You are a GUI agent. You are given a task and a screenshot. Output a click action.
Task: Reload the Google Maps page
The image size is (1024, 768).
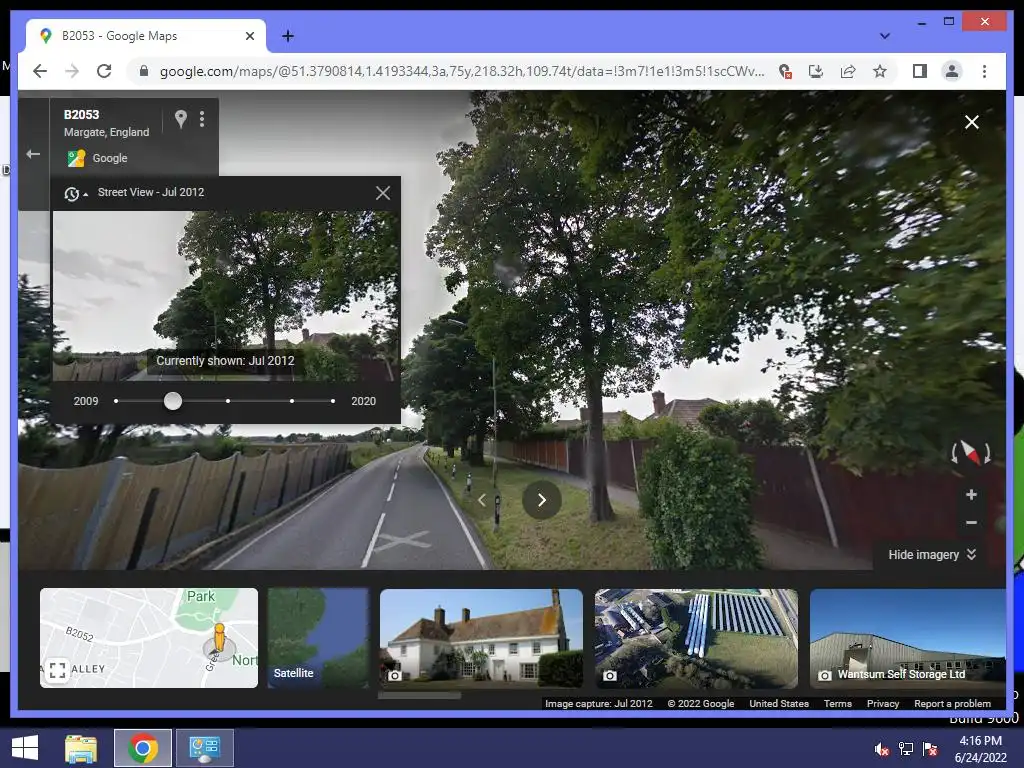(x=104, y=71)
